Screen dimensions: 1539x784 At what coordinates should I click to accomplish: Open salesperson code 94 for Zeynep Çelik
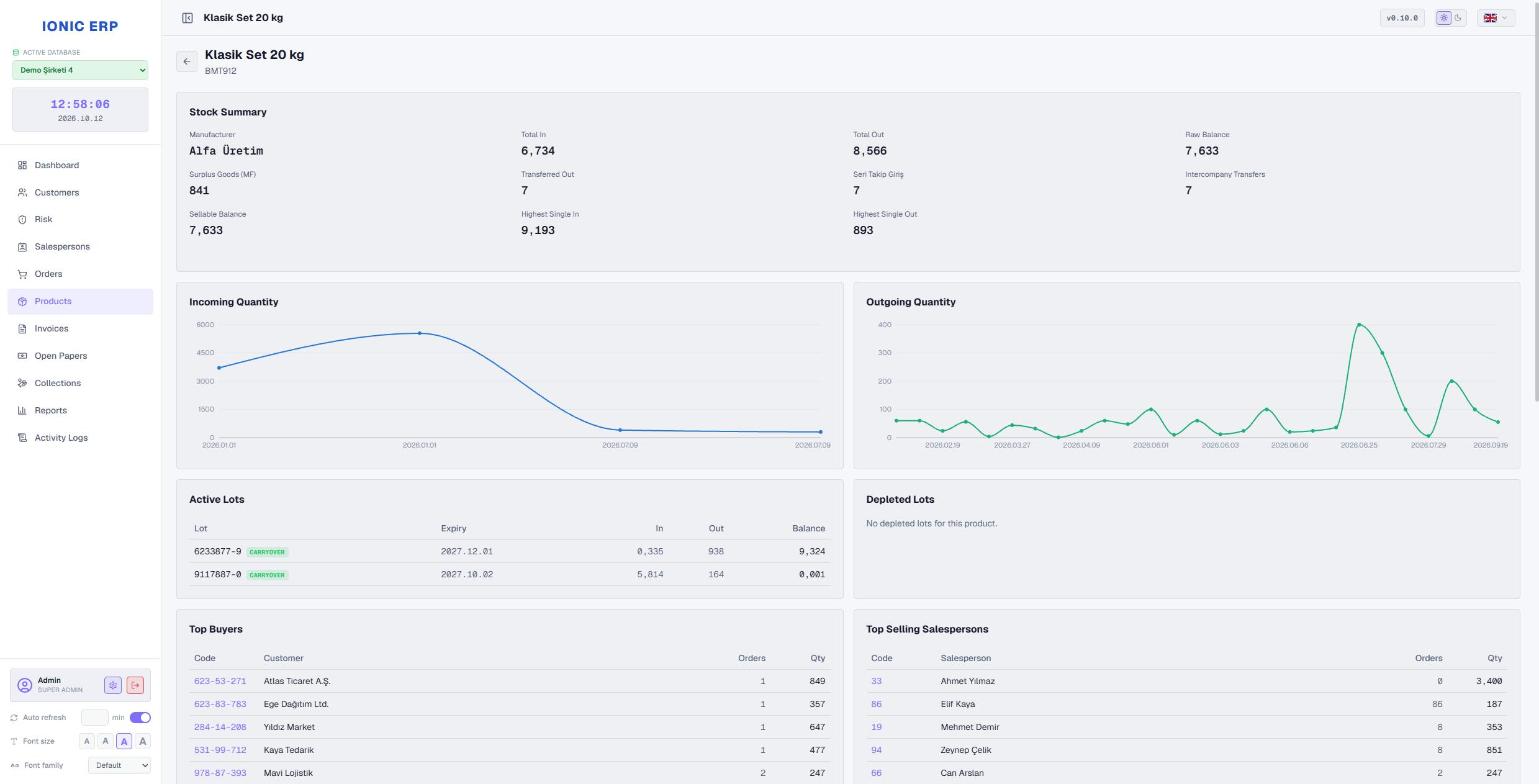[876, 750]
